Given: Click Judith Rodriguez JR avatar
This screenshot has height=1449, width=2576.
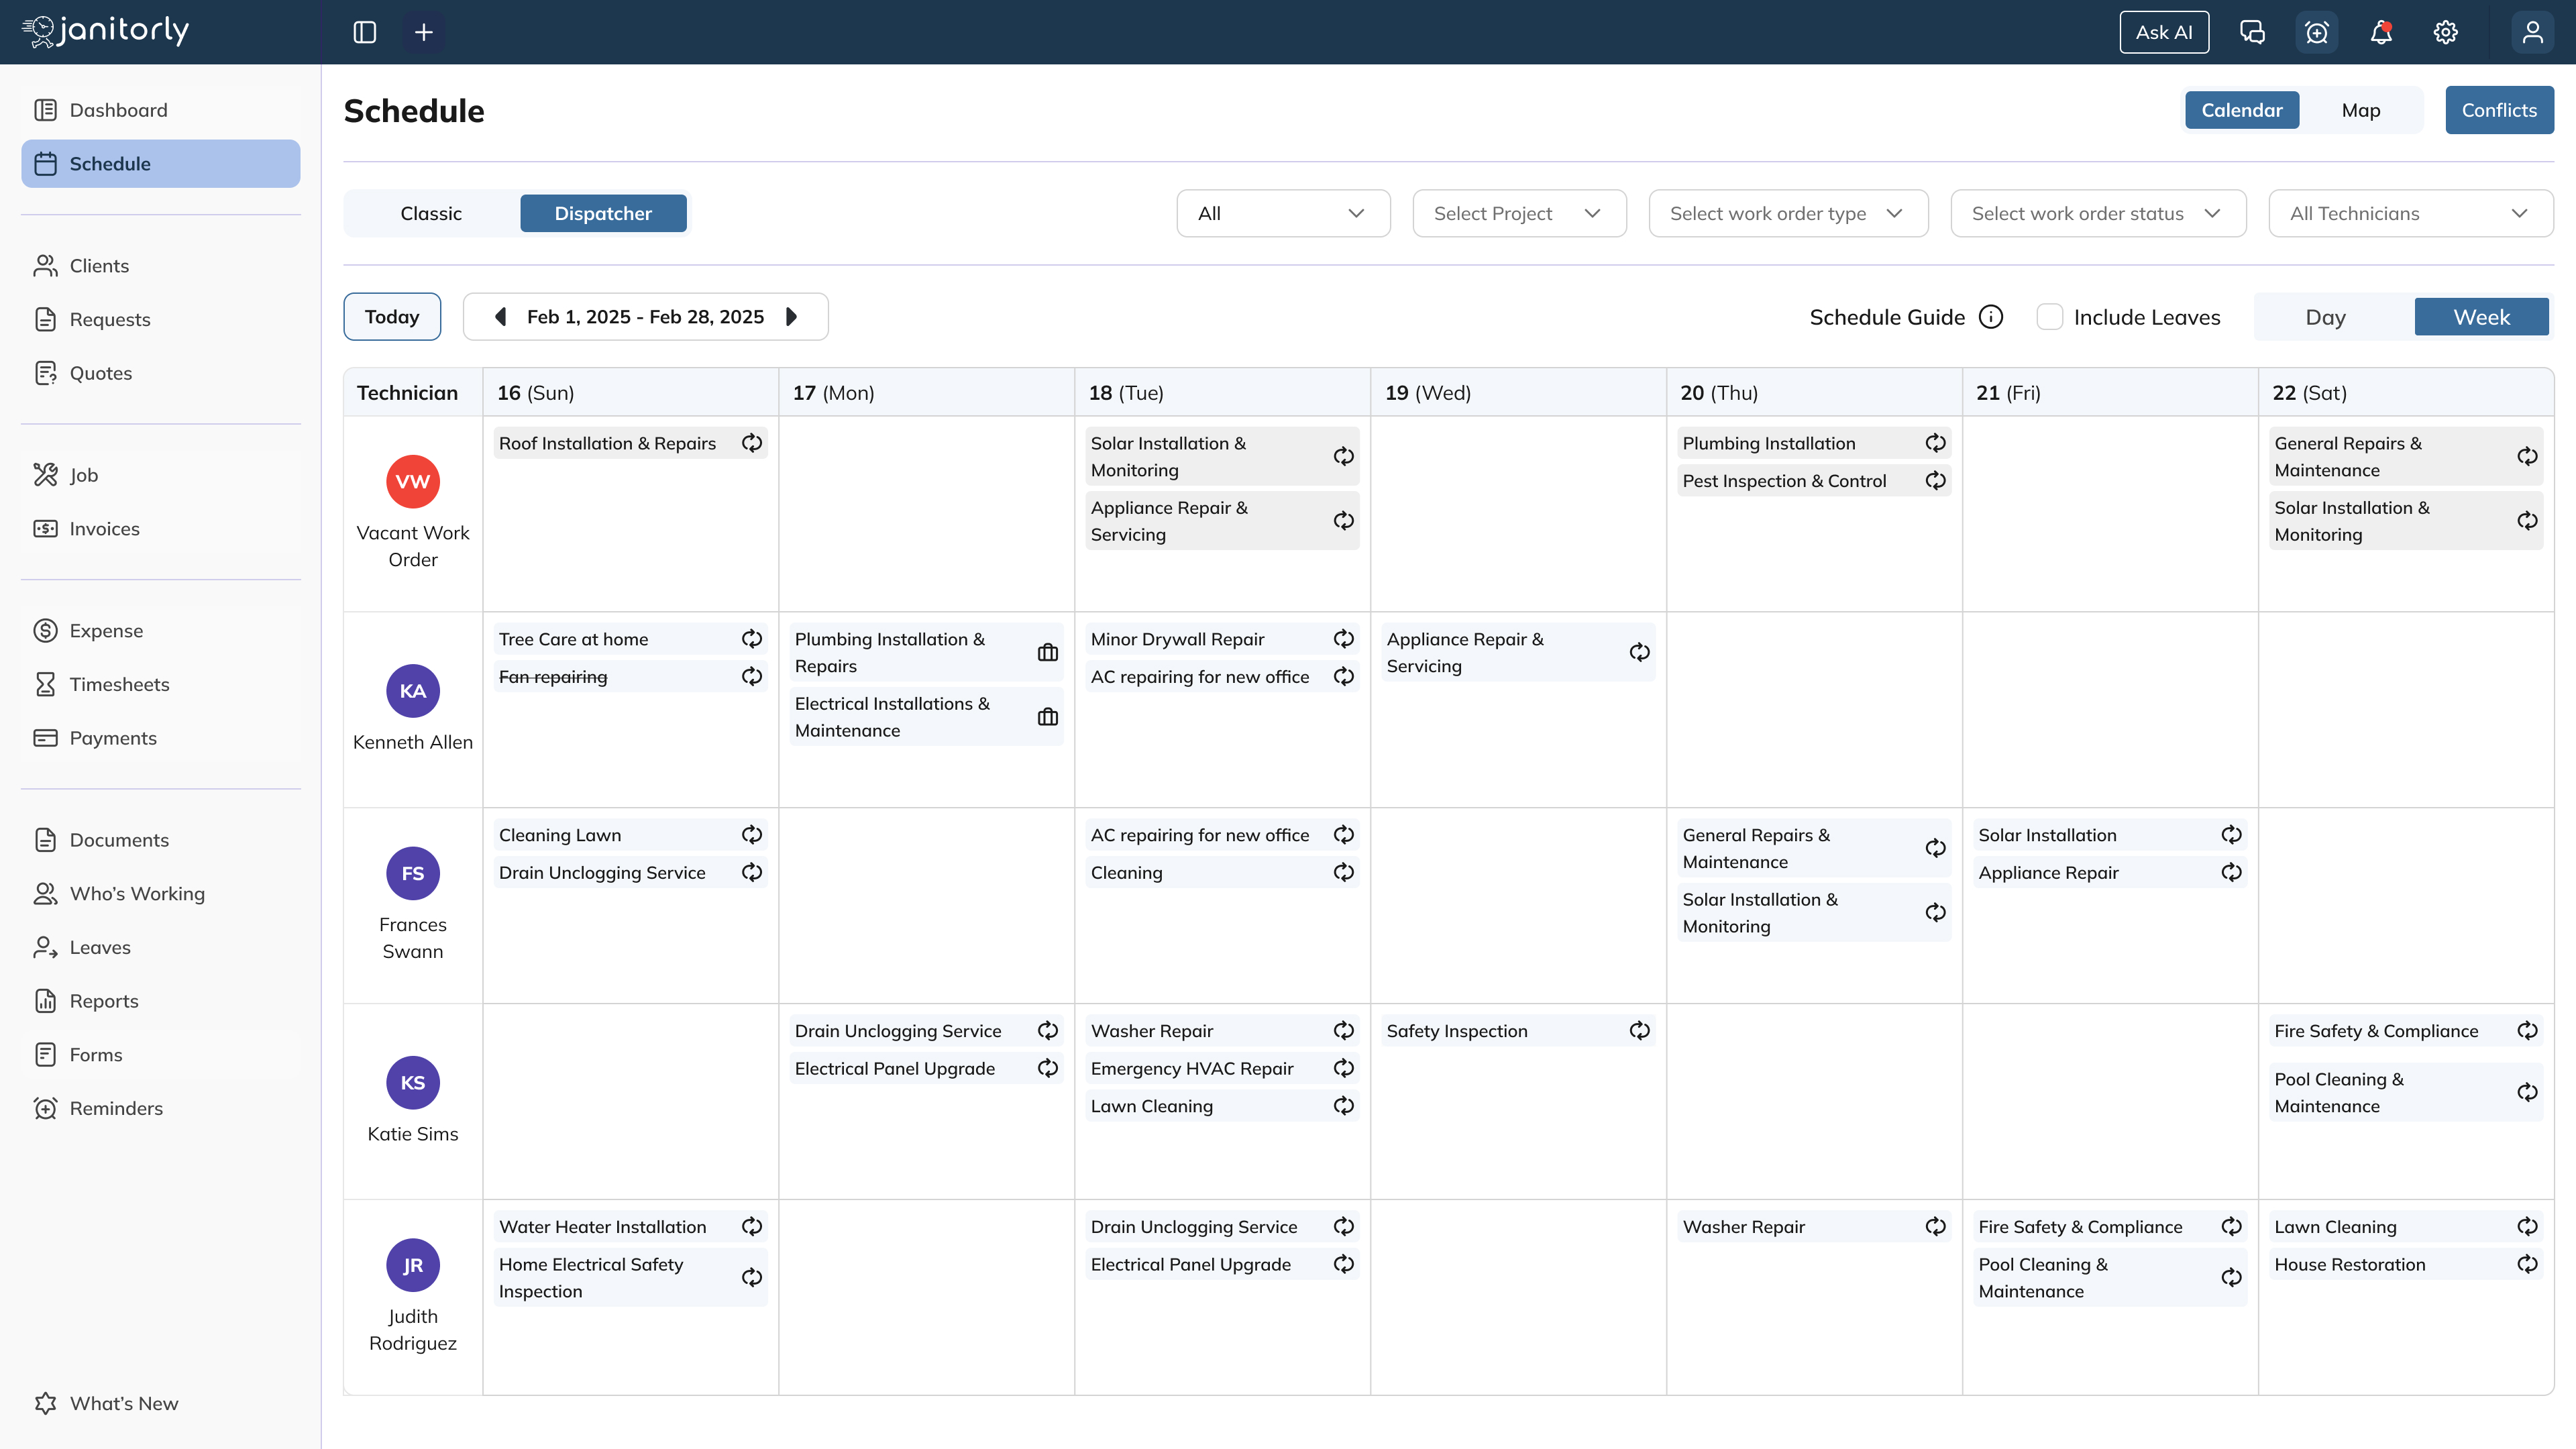Looking at the screenshot, I should point(413,1265).
